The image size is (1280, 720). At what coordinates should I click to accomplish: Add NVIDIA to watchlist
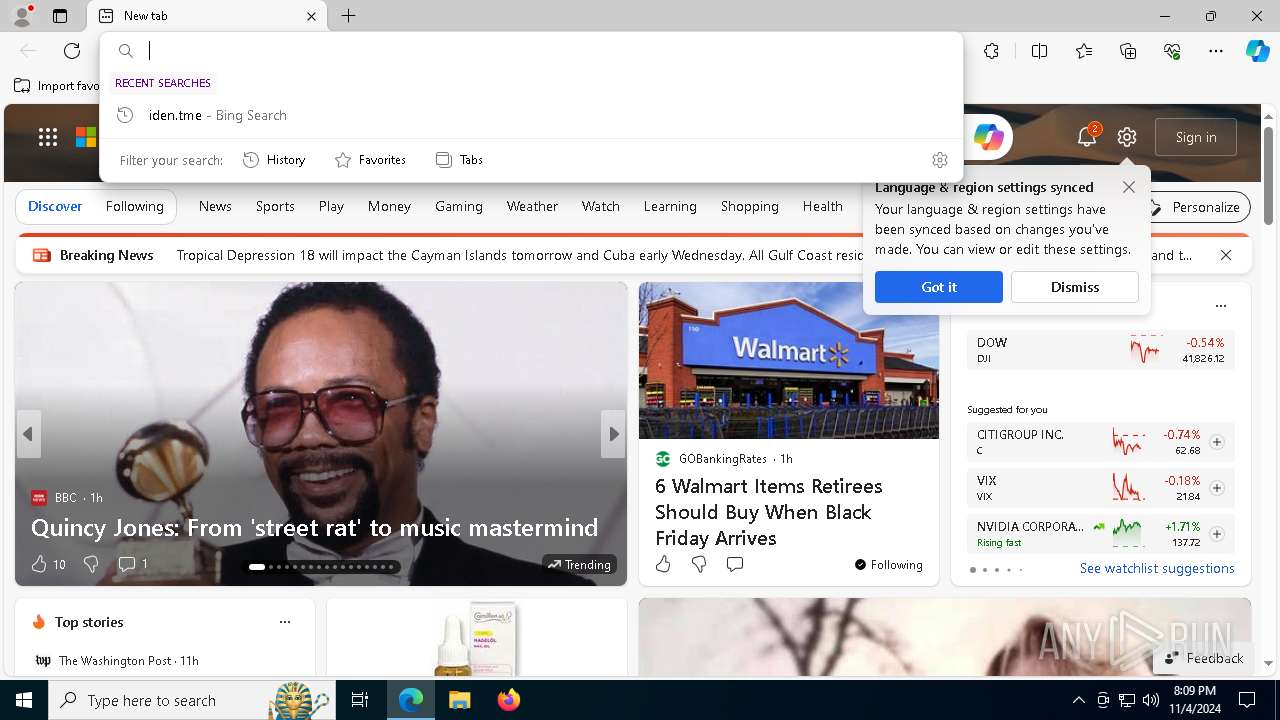coord(1216,534)
